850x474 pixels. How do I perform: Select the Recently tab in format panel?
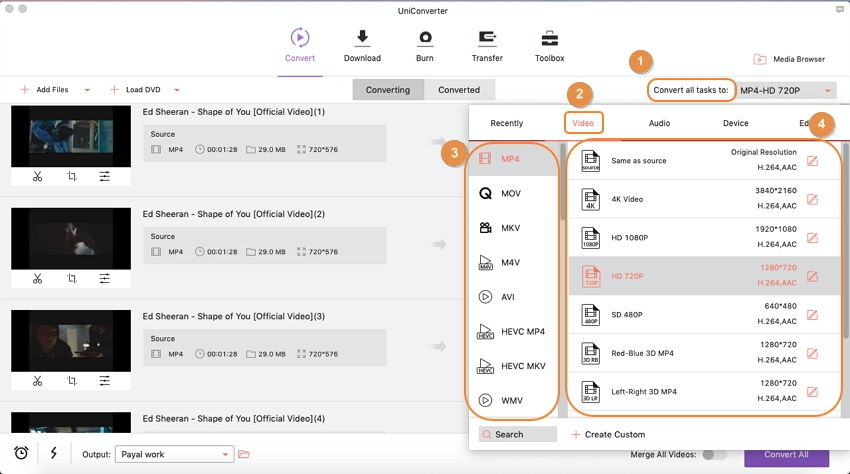[506, 123]
